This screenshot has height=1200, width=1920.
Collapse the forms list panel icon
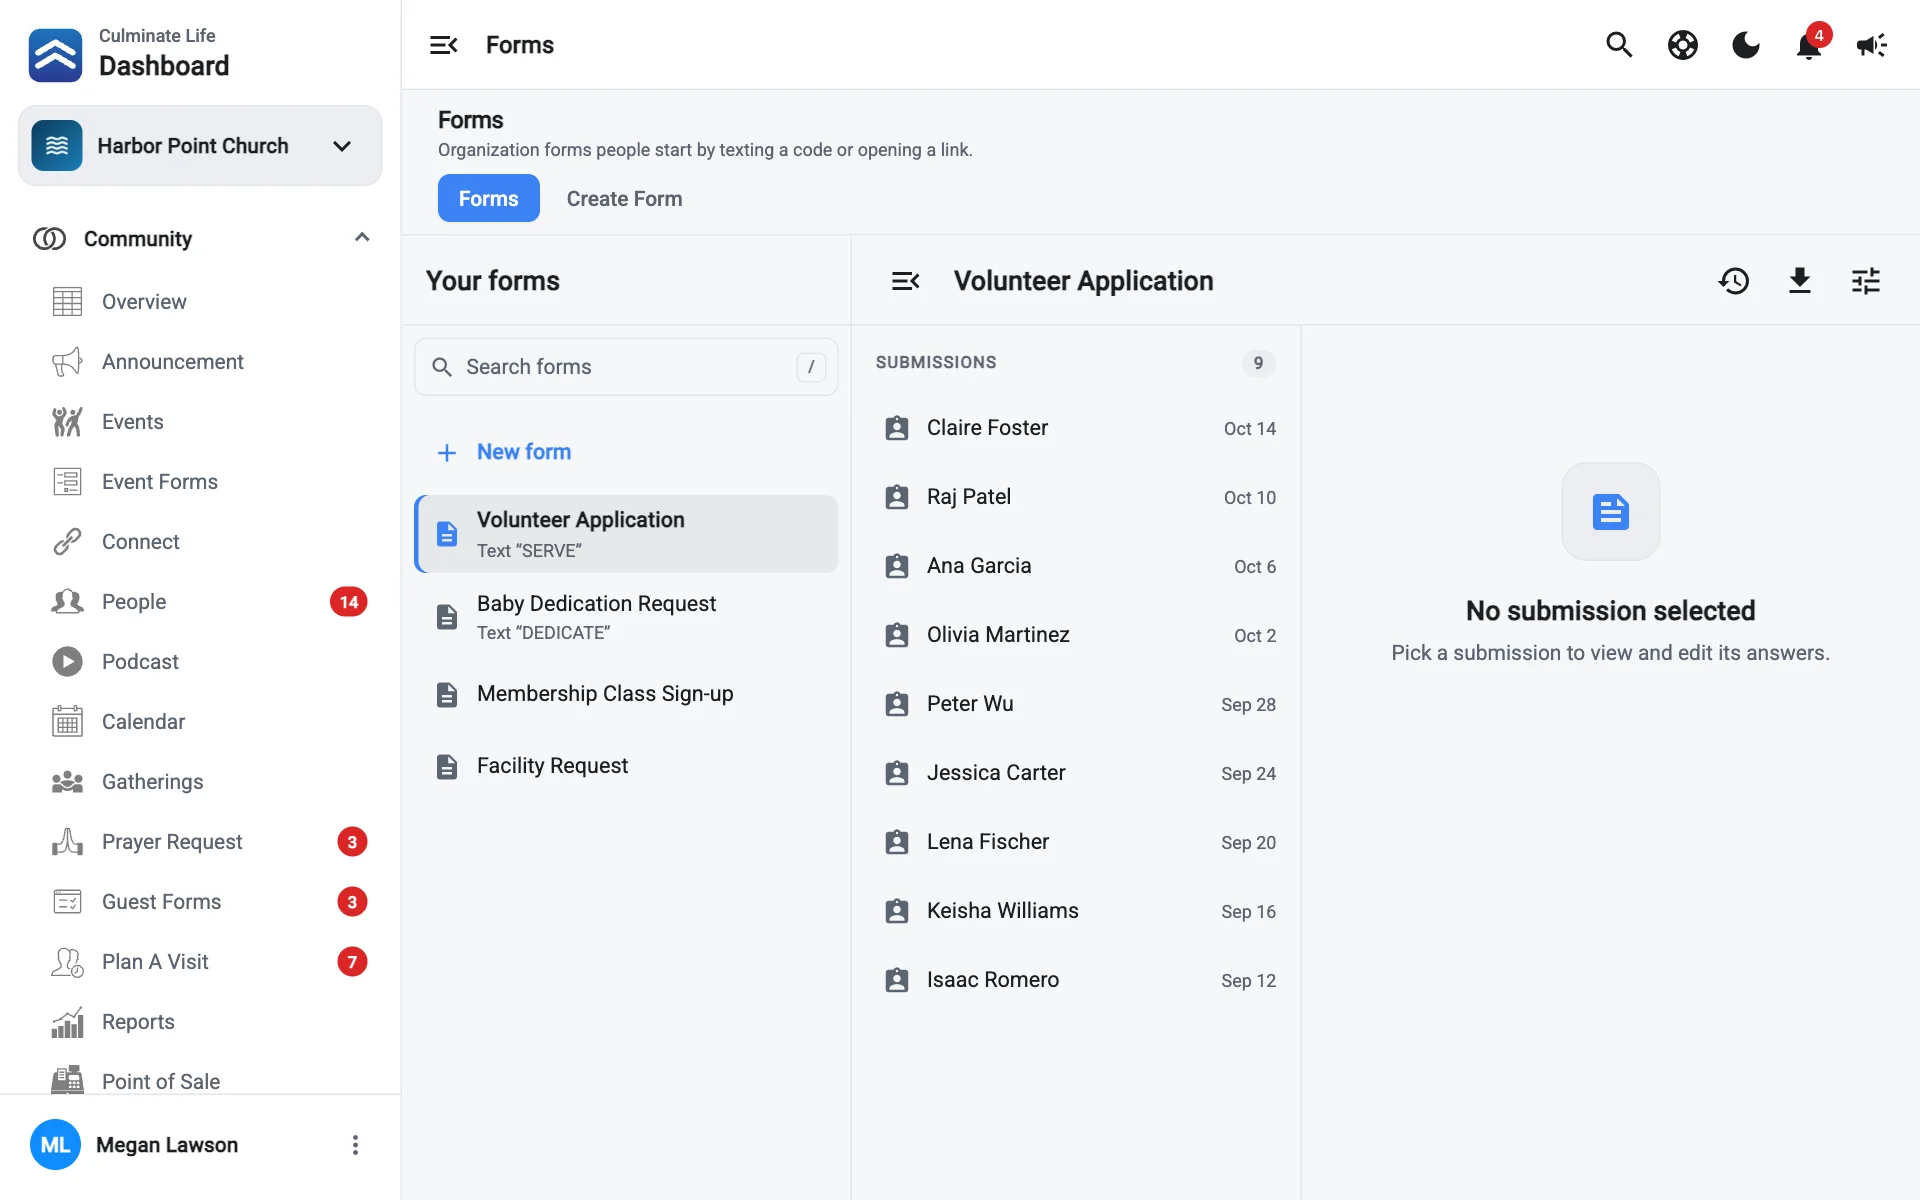tap(905, 281)
